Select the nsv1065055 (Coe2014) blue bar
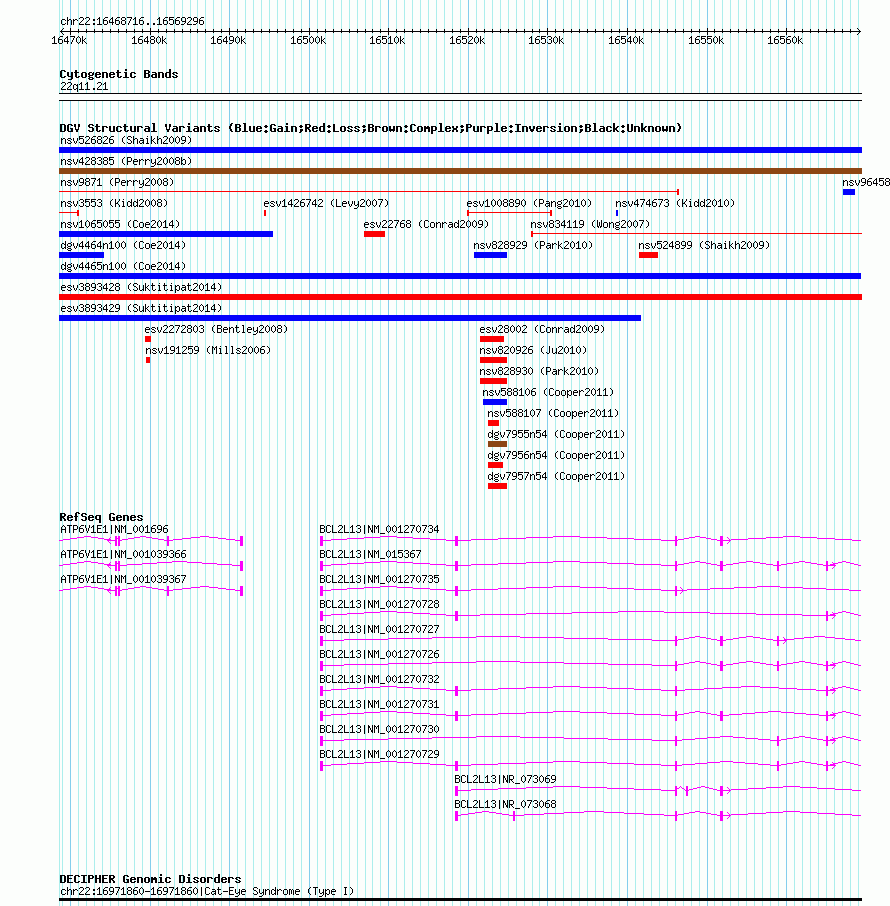The width and height of the screenshot is (890, 906). click(166, 234)
